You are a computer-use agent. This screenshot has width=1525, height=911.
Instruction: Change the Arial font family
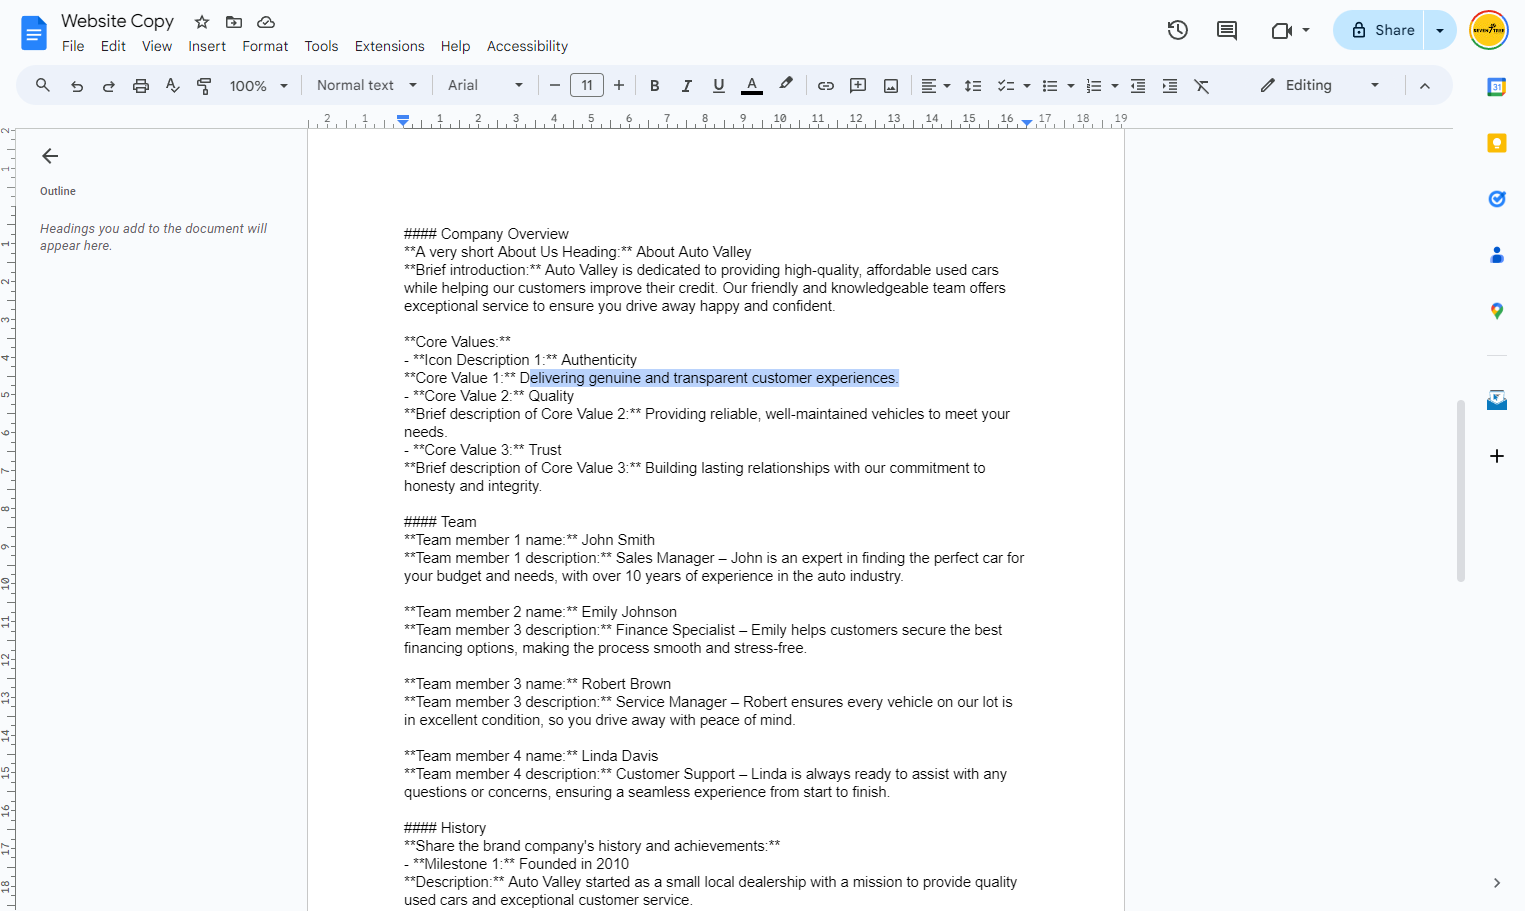[485, 86]
